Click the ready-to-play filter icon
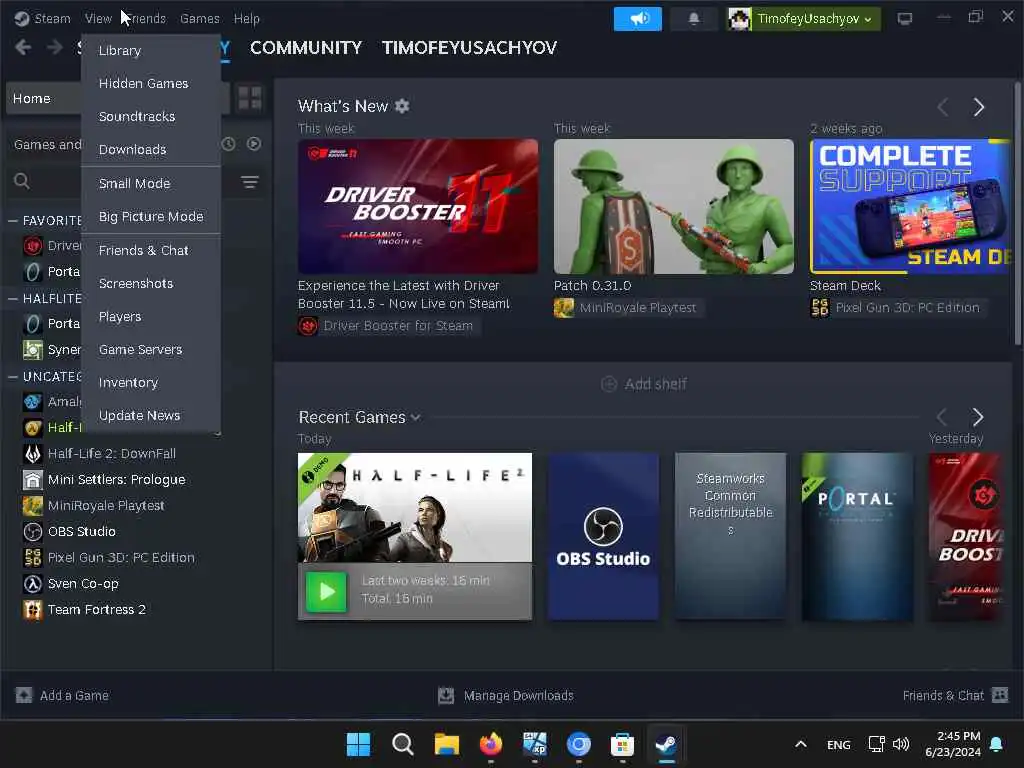The width and height of the screenshot is (1024, 768). point(254,144)
